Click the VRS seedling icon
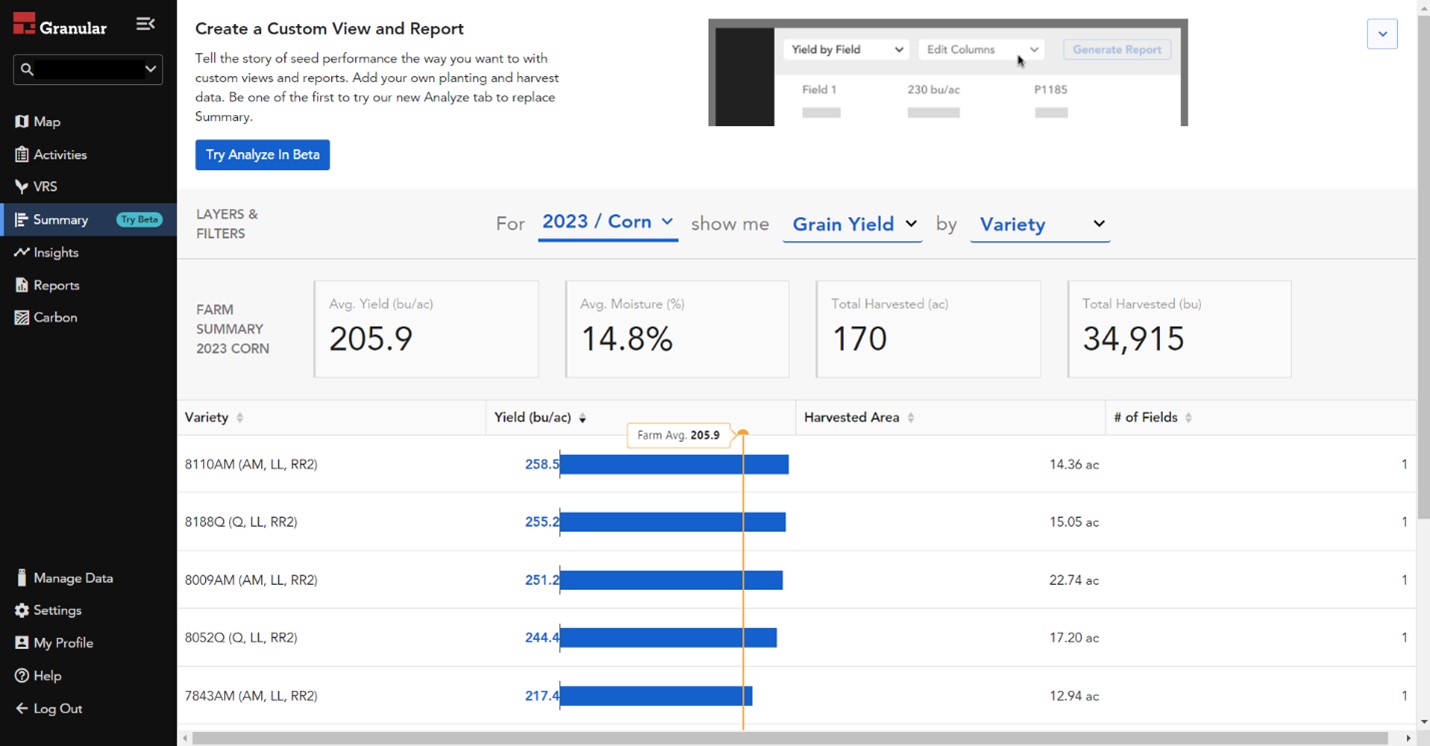 22,187
